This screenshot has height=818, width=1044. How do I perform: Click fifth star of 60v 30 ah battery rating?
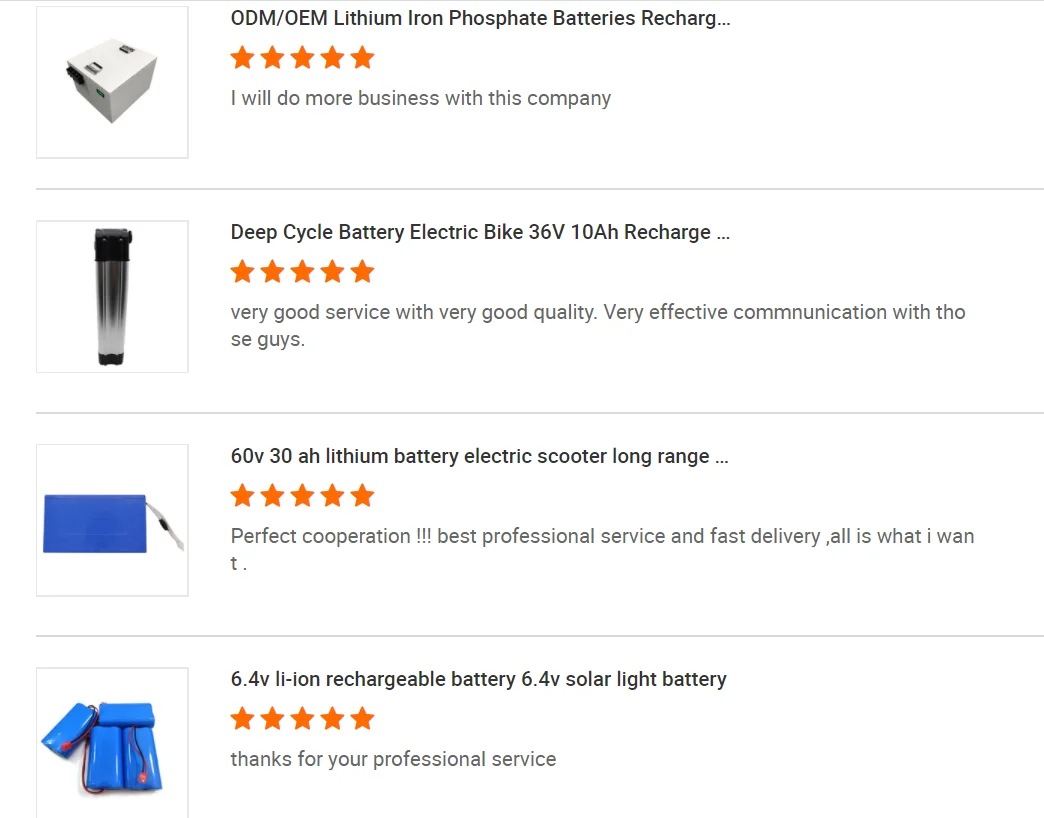tap(363, 496)
